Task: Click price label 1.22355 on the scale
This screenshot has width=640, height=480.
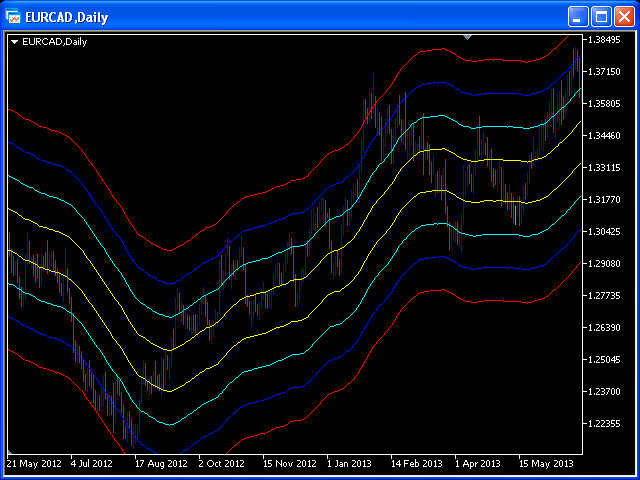Action: 605,424
